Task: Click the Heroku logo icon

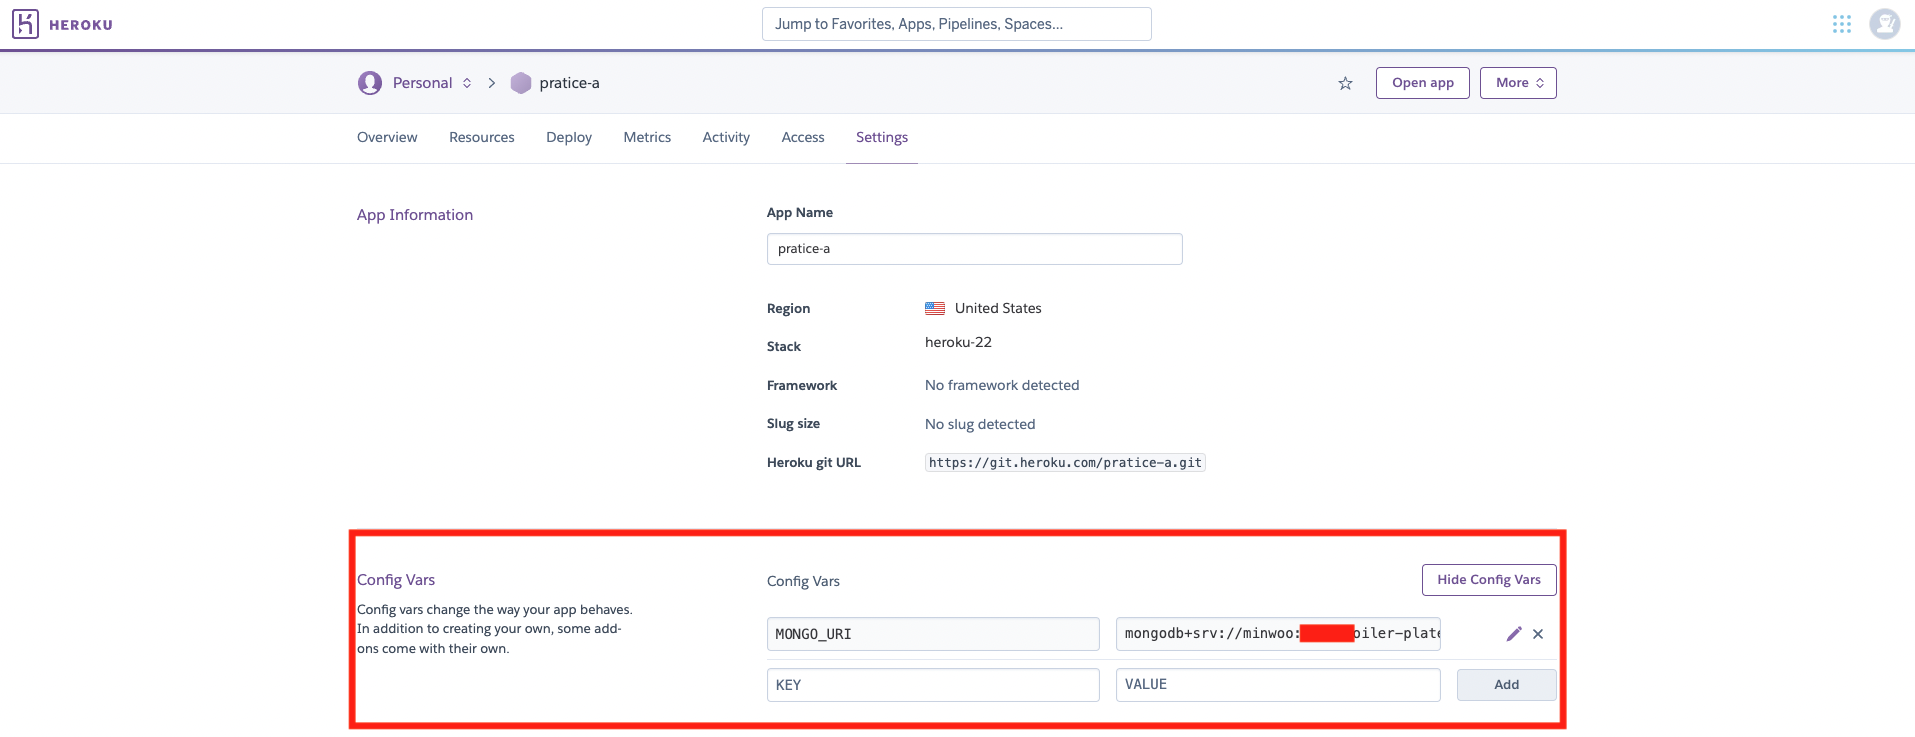Action: pos(25,24)
